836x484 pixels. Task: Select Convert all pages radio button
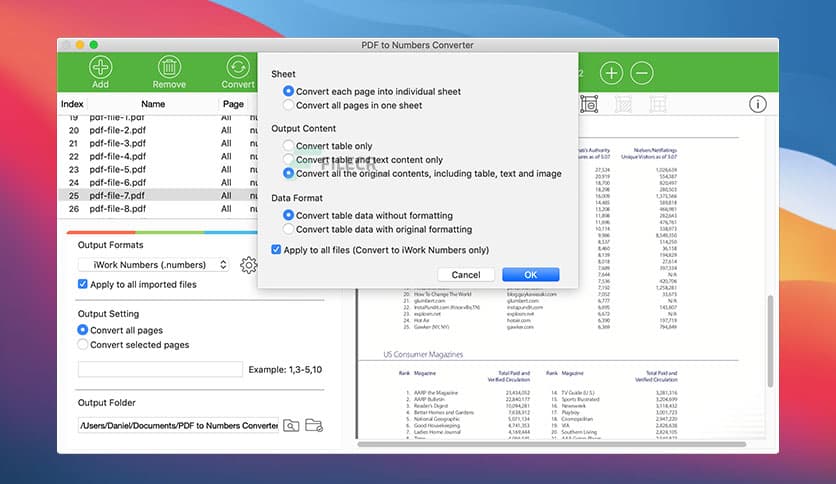[x=83, y=330]
